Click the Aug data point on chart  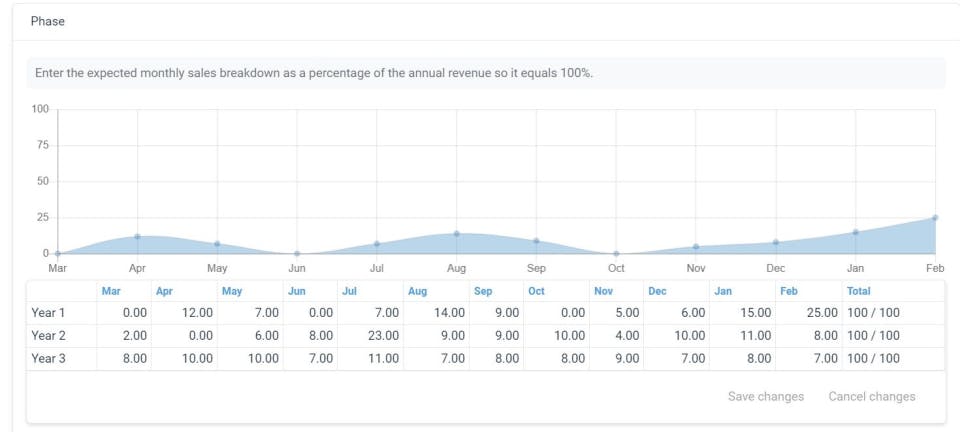(456, 234)
